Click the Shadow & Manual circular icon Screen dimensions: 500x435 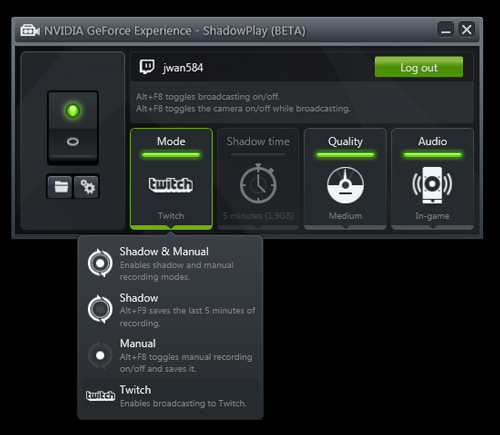coord(100,263)
